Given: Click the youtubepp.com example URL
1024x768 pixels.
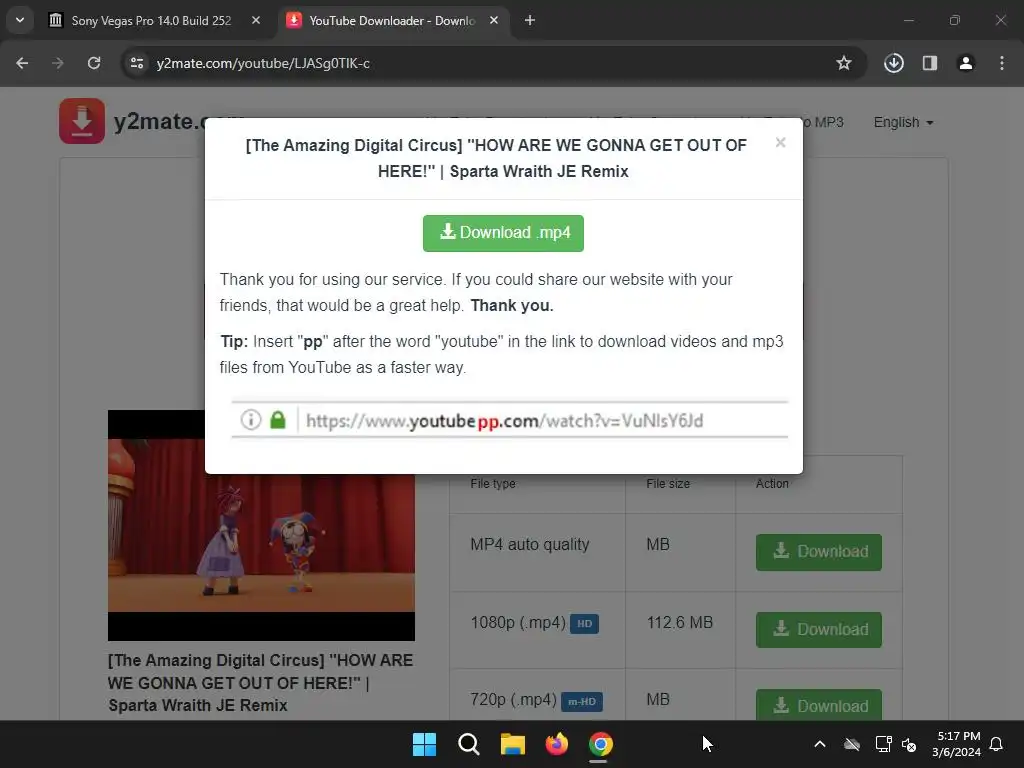Looking at the screenshot, I should pos(505,421).
